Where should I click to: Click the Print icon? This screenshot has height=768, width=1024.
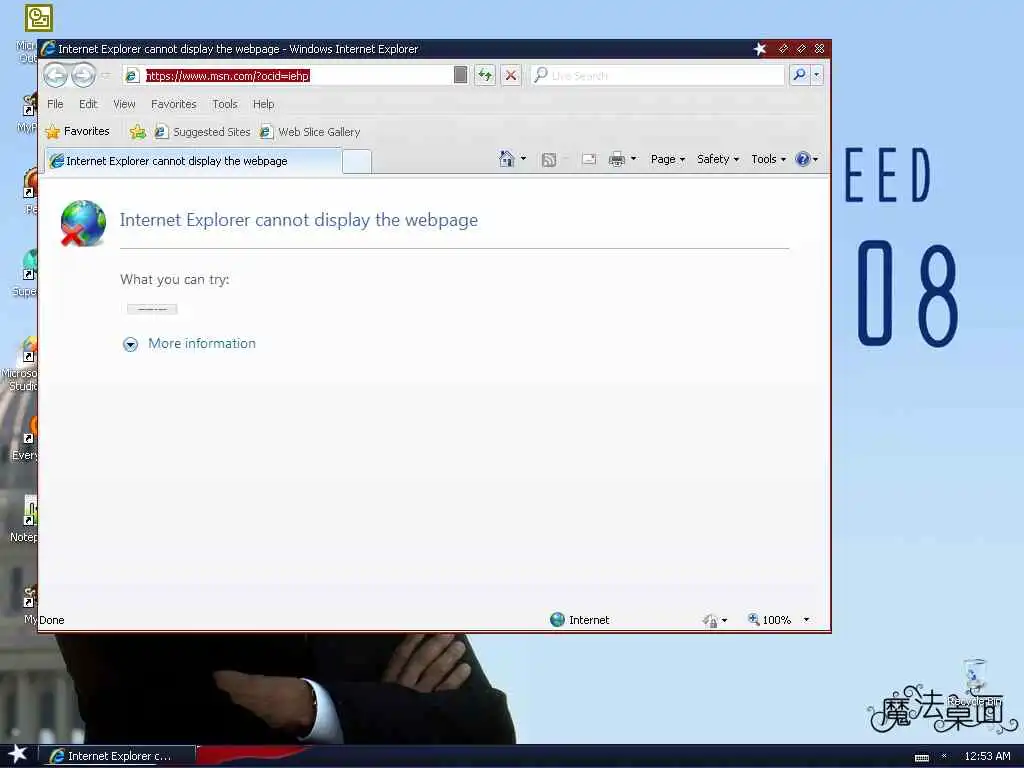pyautogui.click(x=616, y=159)
